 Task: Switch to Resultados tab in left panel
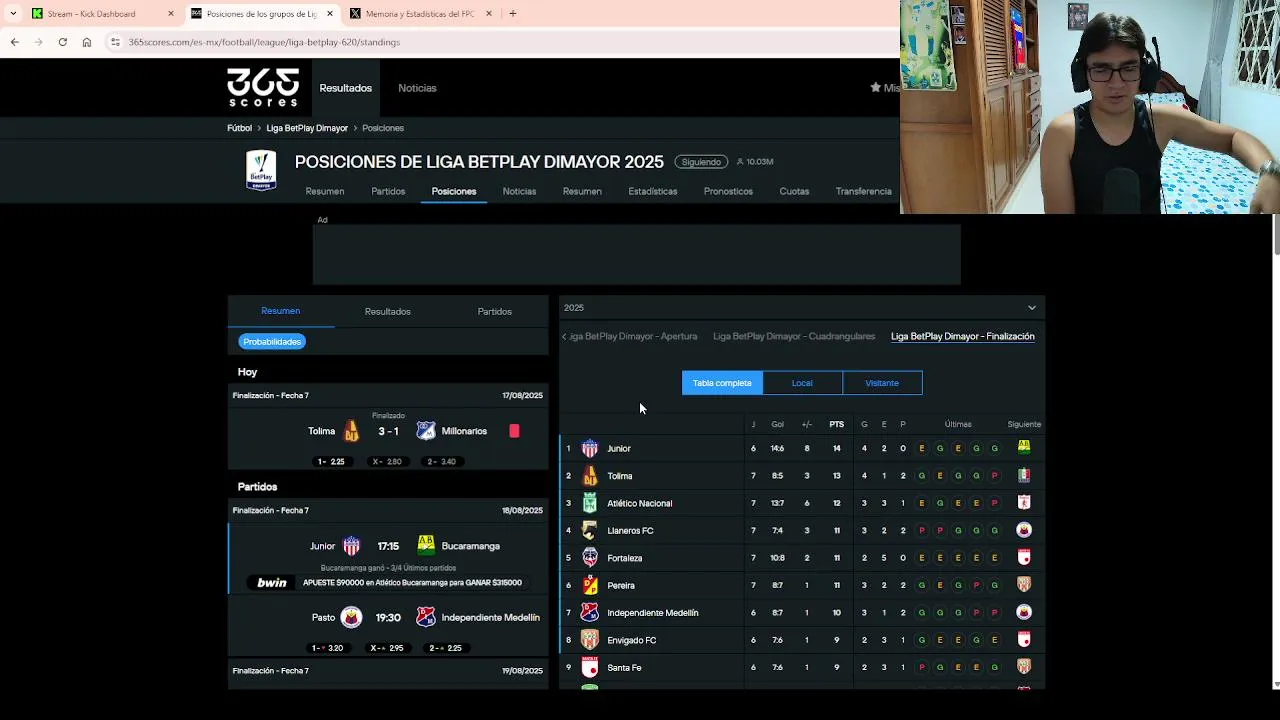tap(388, 311)
